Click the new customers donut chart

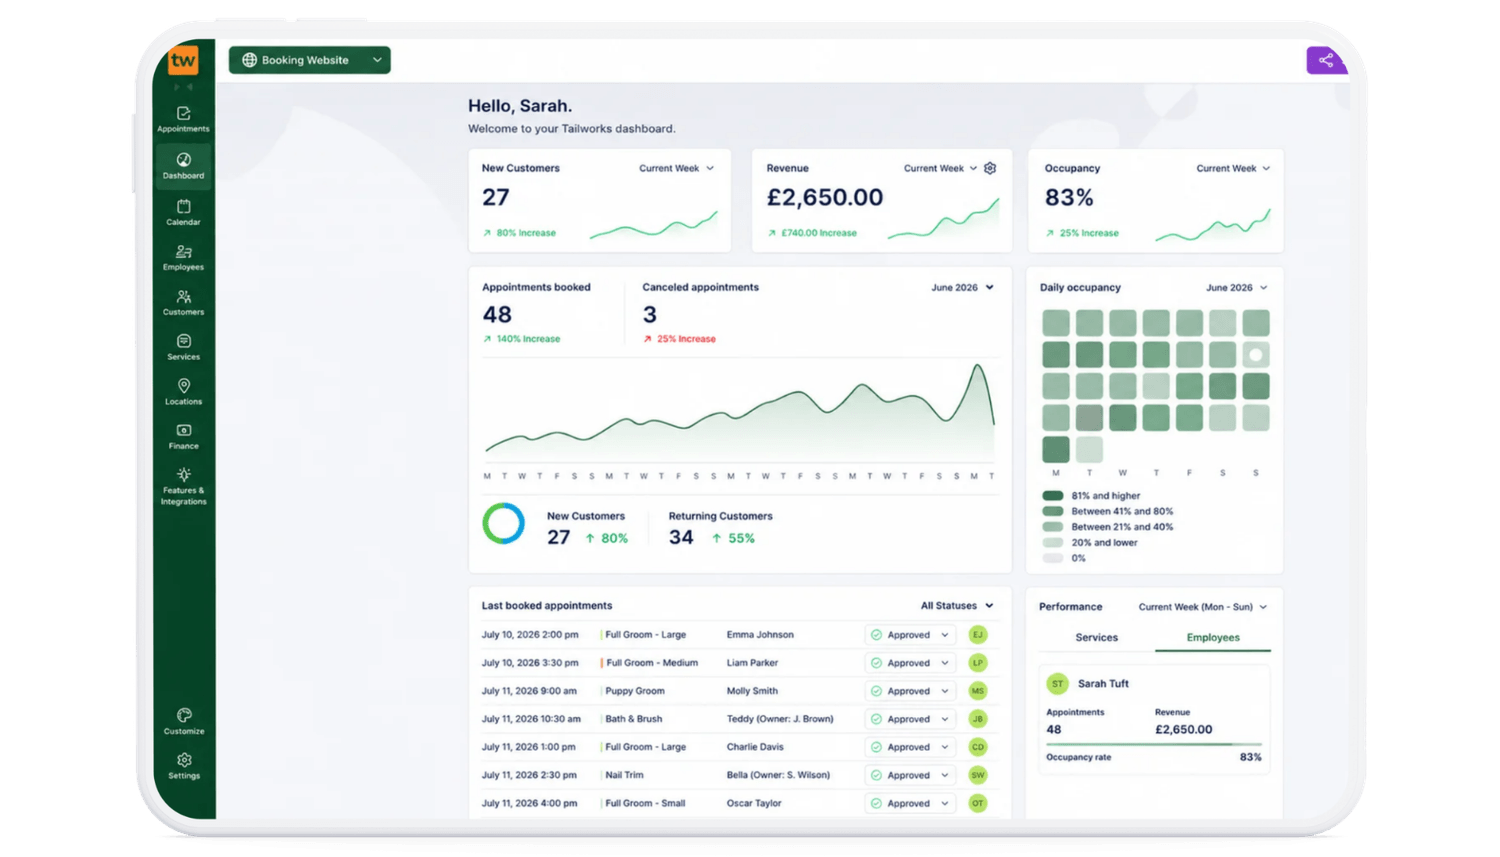[x=503, y=523]
